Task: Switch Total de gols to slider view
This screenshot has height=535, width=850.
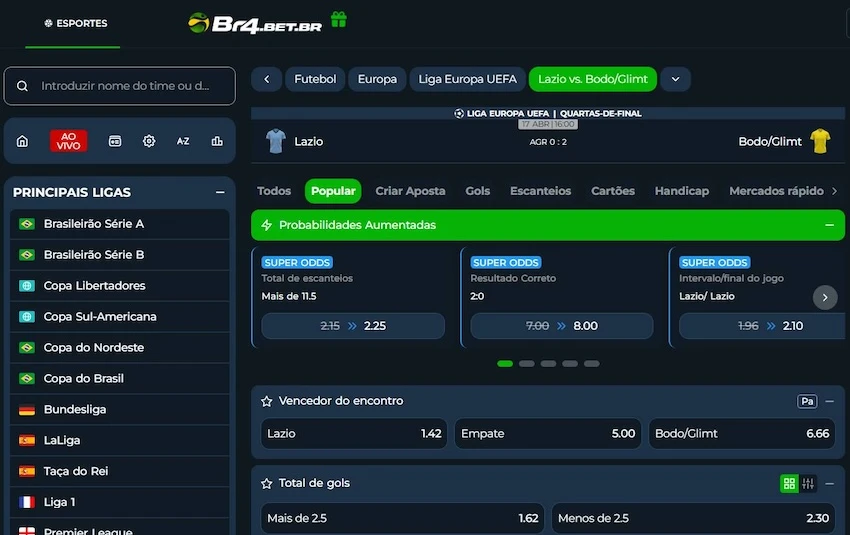Action: (808, 484)
